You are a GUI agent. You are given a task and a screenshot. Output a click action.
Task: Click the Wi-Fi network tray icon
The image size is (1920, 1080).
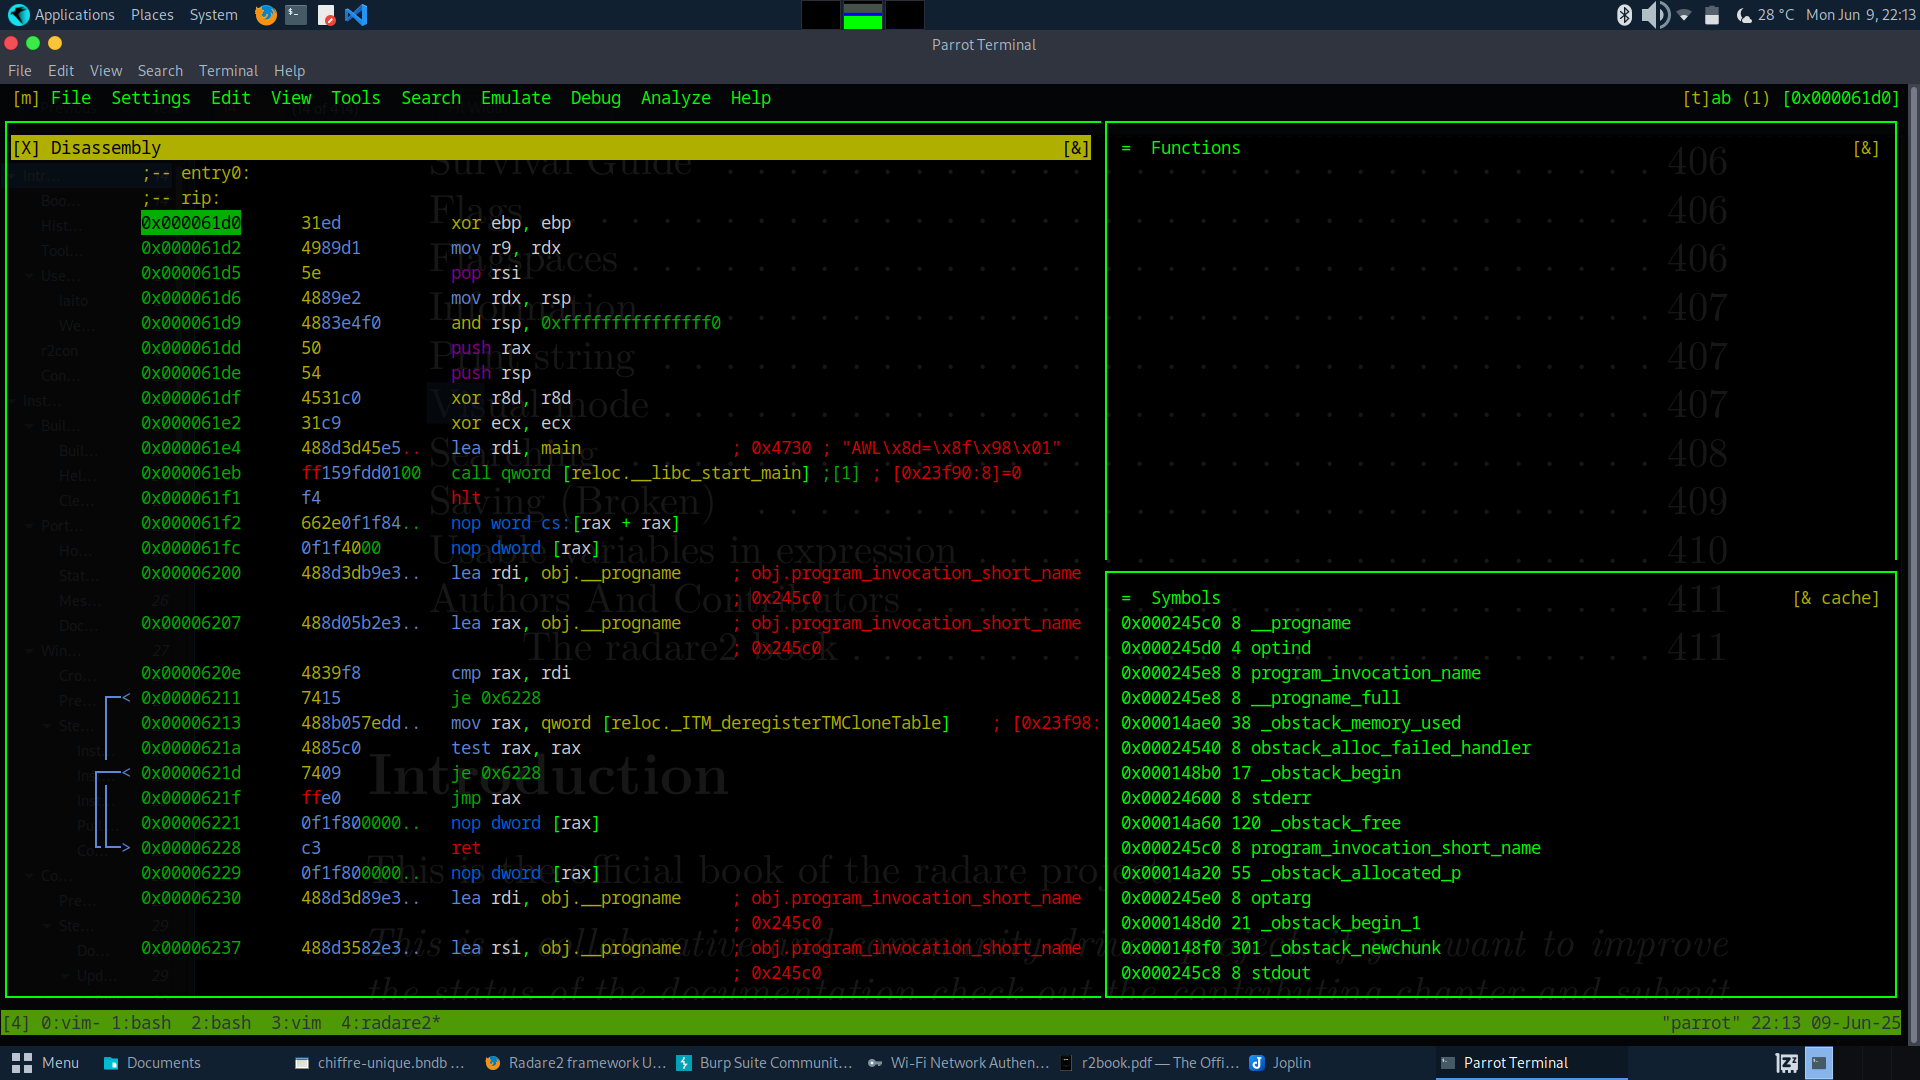coord(1684,15)
